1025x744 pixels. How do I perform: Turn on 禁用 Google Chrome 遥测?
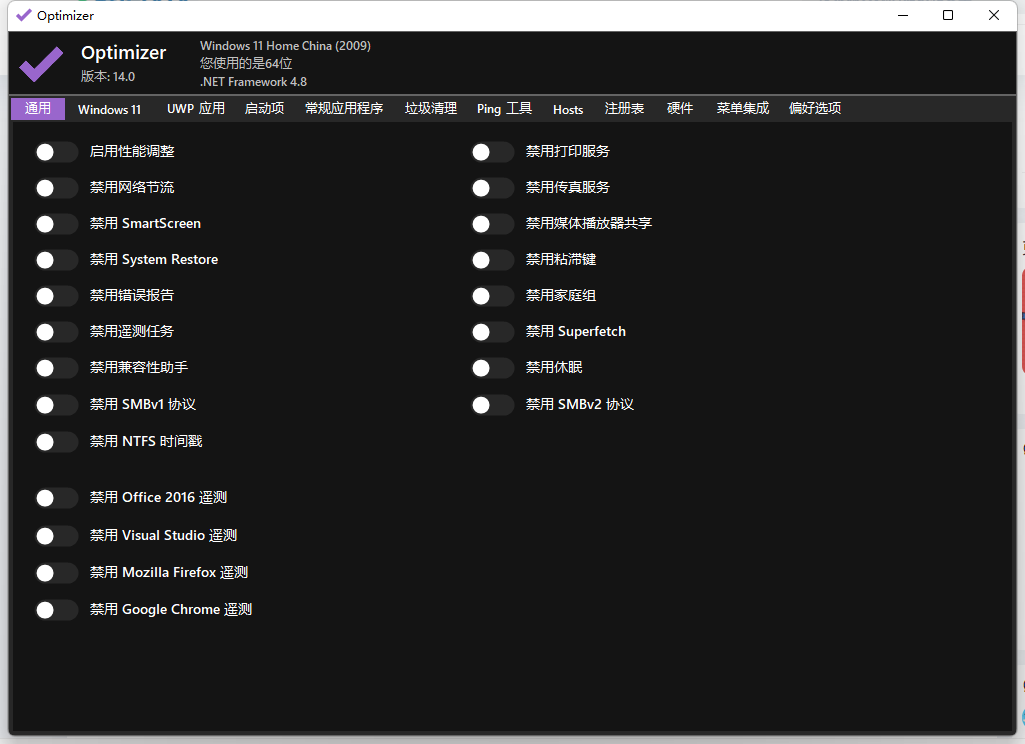pyautogui.click(x=56, y=608)
